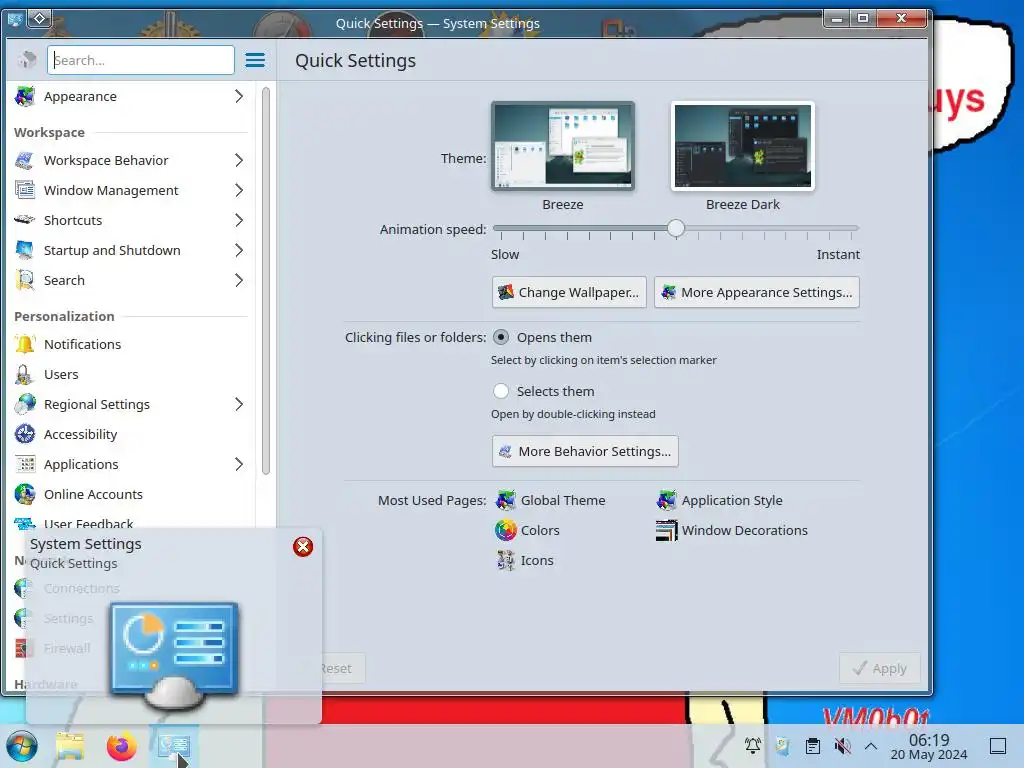This screenshot has height=768, width=1024.
Task: Toggle keep-above pin icon in title bar
Action: (x=39, y=19)
